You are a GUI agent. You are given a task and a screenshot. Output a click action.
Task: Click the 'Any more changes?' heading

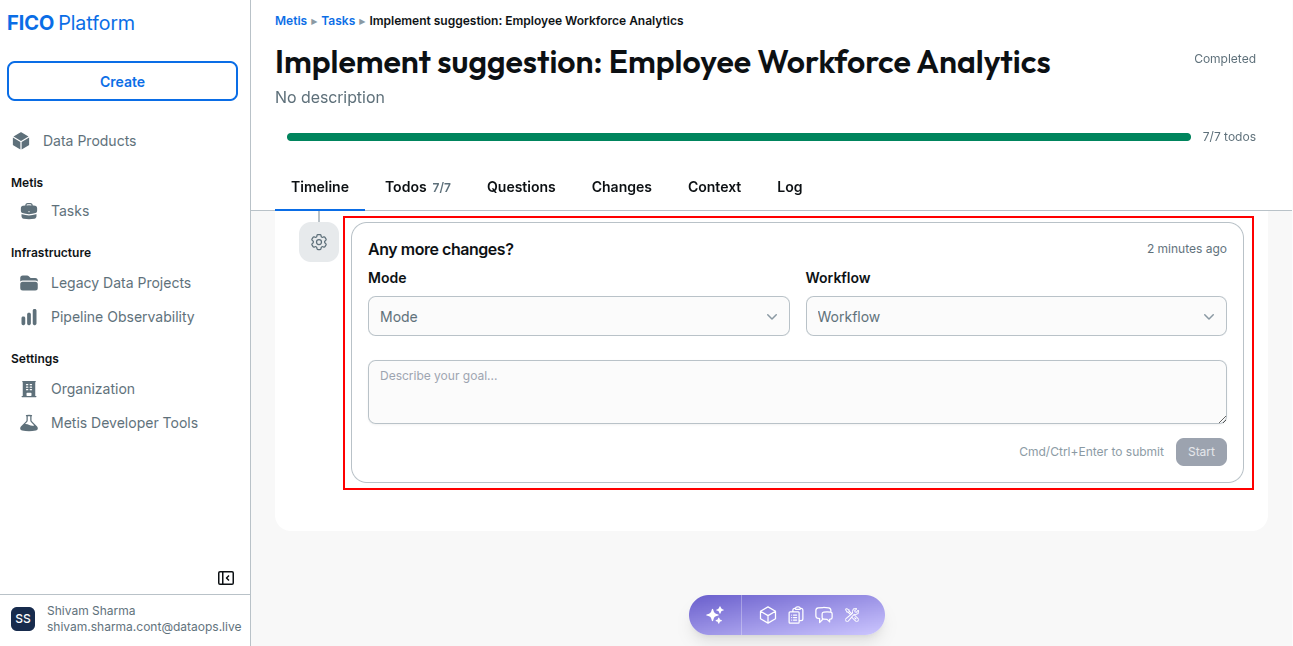[x=441, y=249]
